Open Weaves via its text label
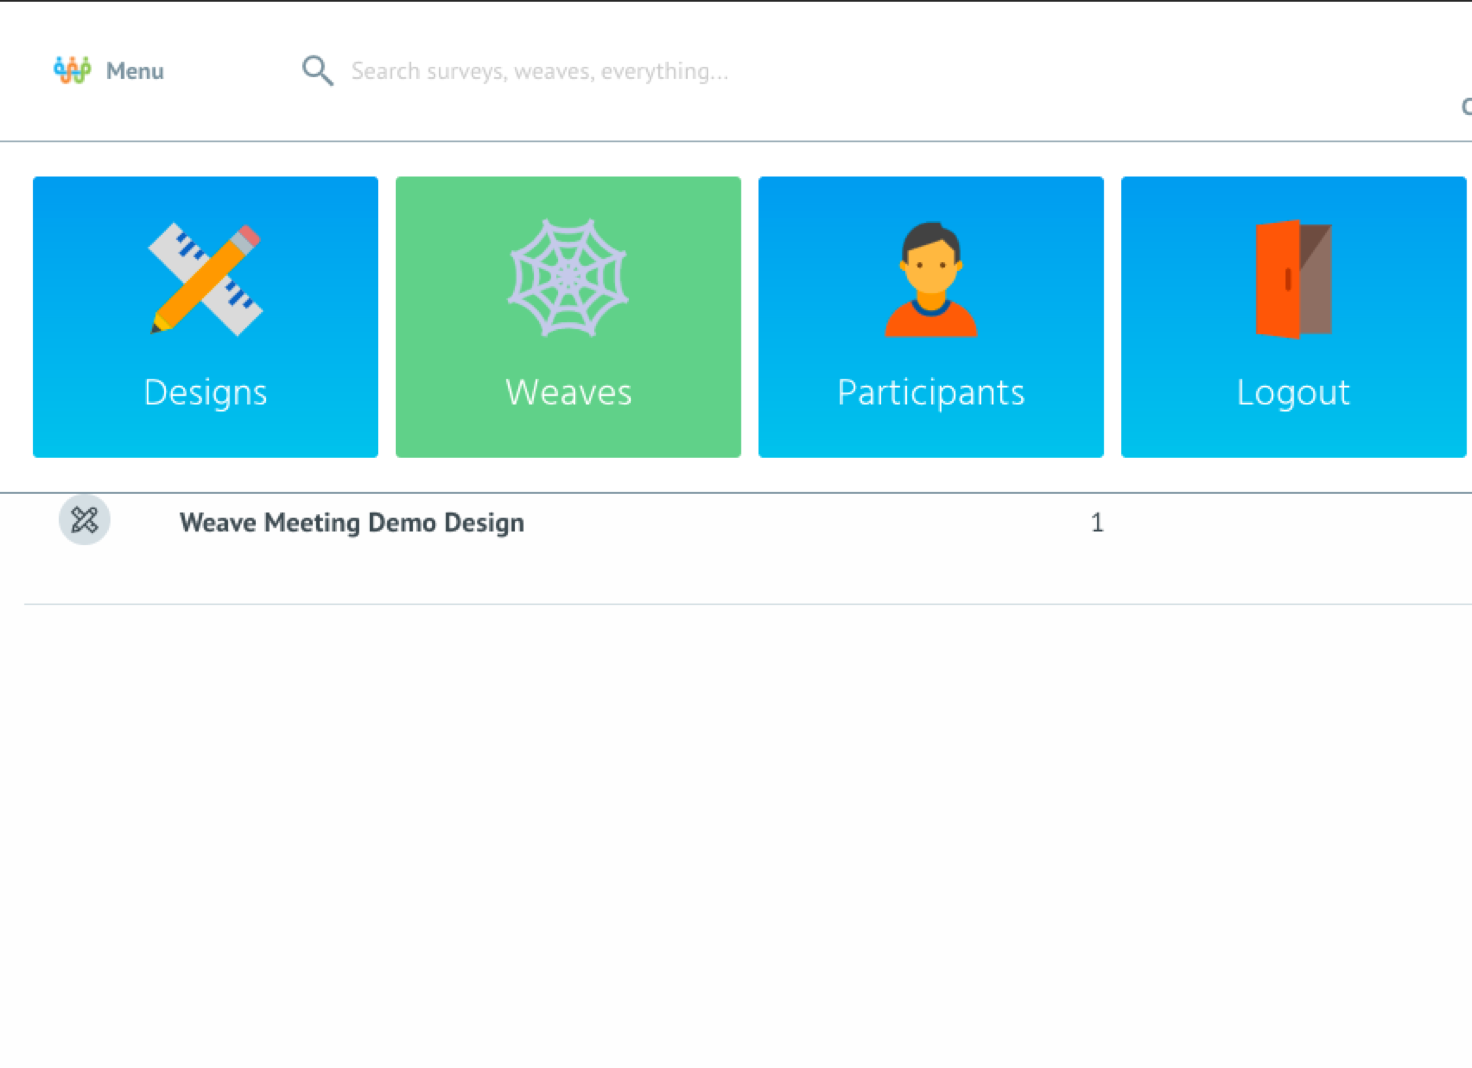Viewport: 1472px width, 1068px height. [x=568, y=392]
